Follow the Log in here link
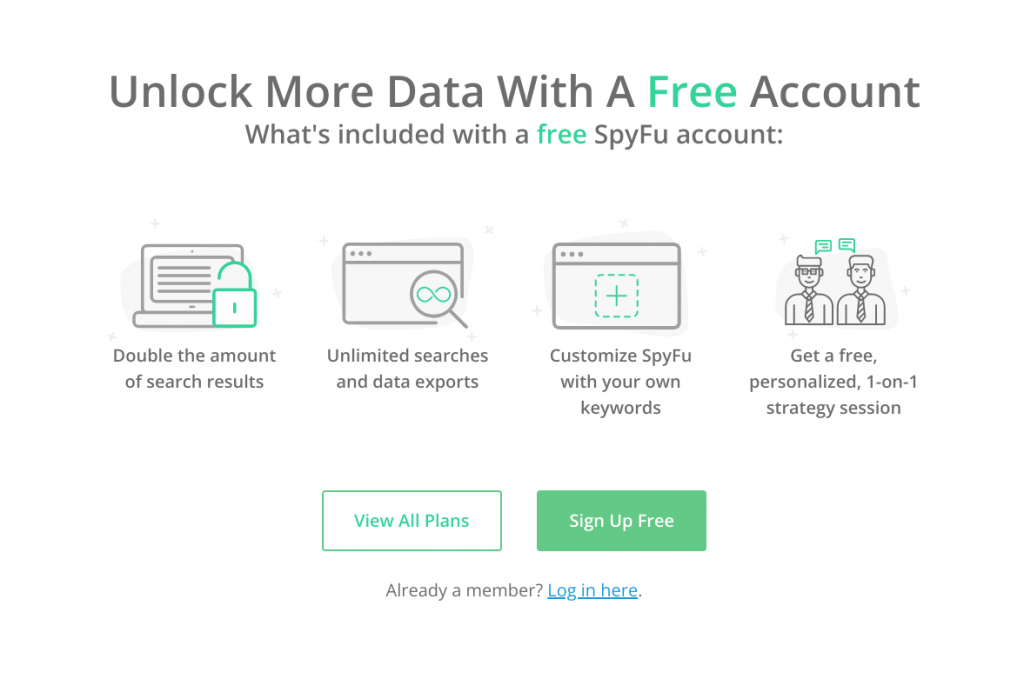Image resolution: width=1024 pixels, height=679 pixels. tap(592, 590)
